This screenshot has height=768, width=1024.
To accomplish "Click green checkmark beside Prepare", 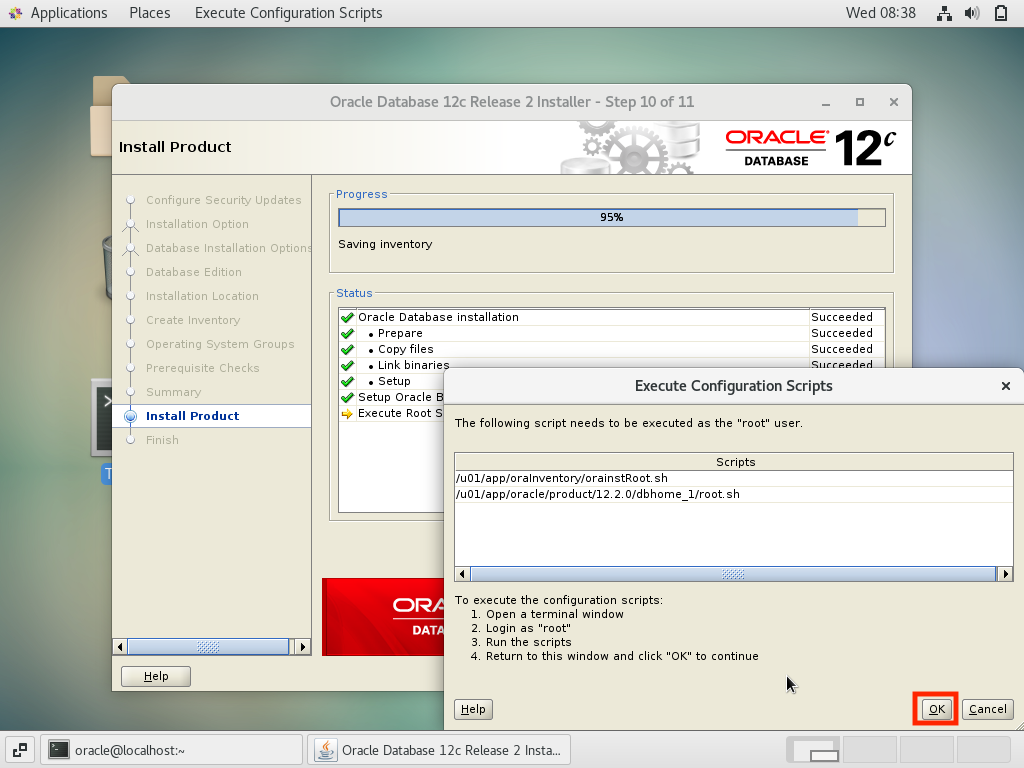I will [x=347, y=333].
